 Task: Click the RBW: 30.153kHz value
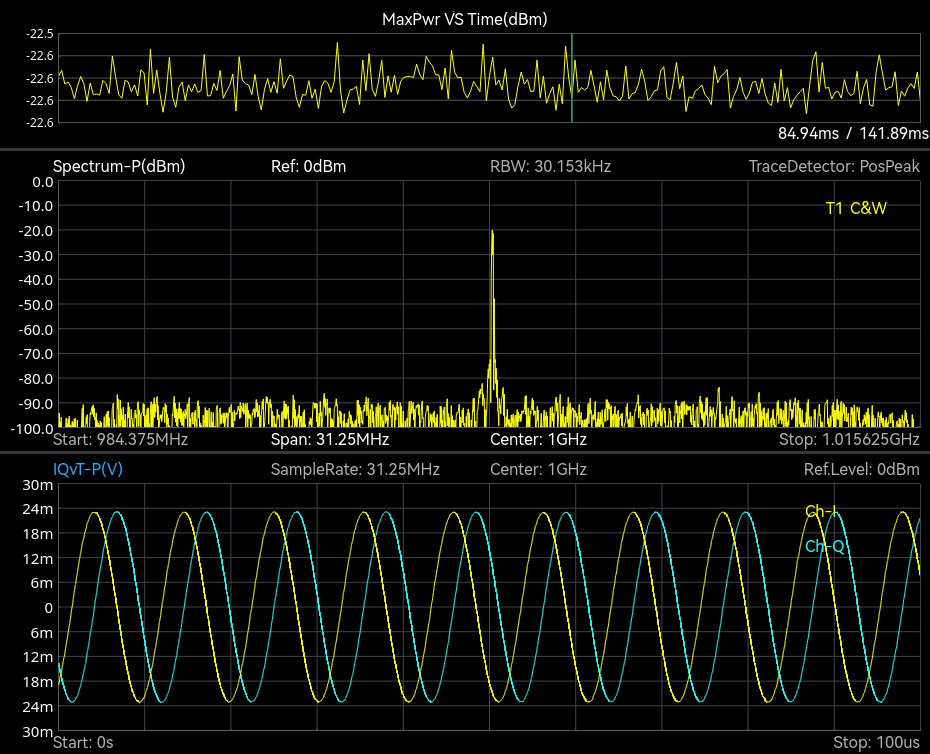tap(550, 166)
